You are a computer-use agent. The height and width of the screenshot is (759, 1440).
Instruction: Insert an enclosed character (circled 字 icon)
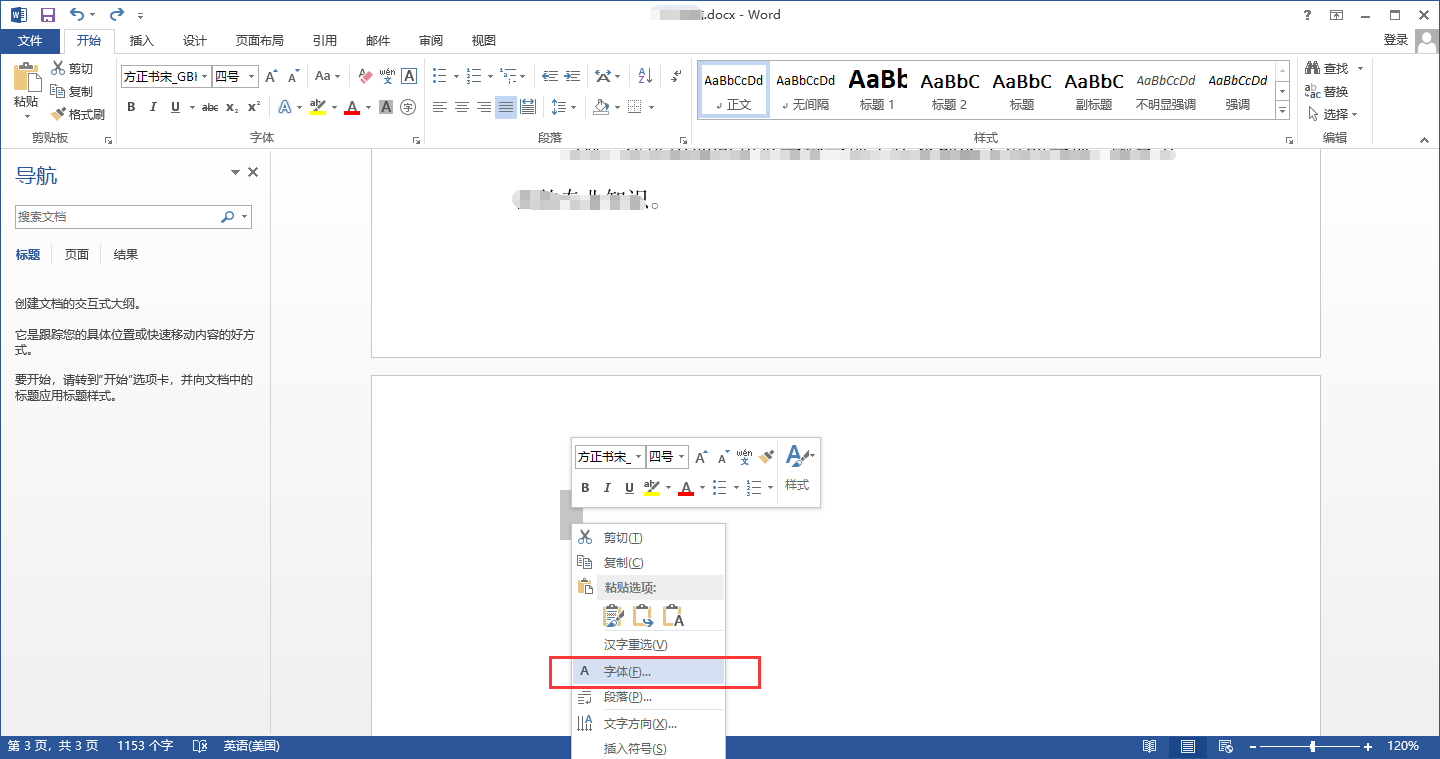click(x=408, y=107)
